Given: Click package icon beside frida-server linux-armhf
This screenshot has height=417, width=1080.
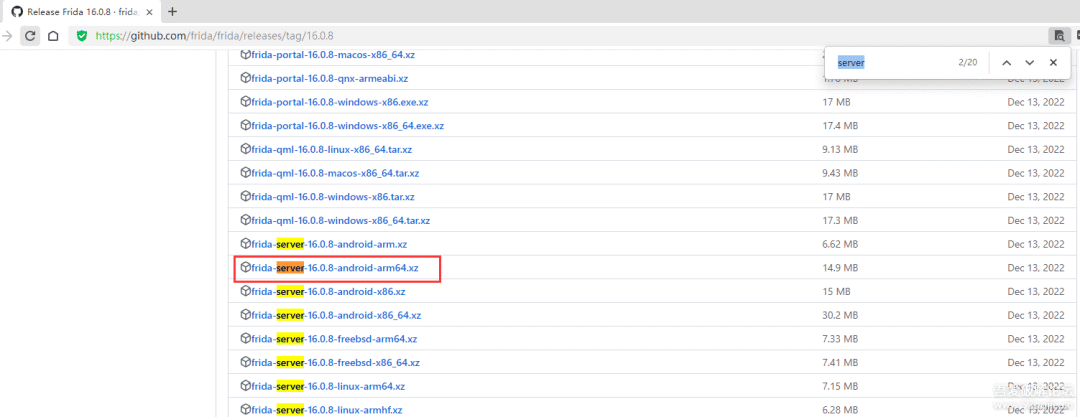Looking at the screenshot, I should coord(245,409).
